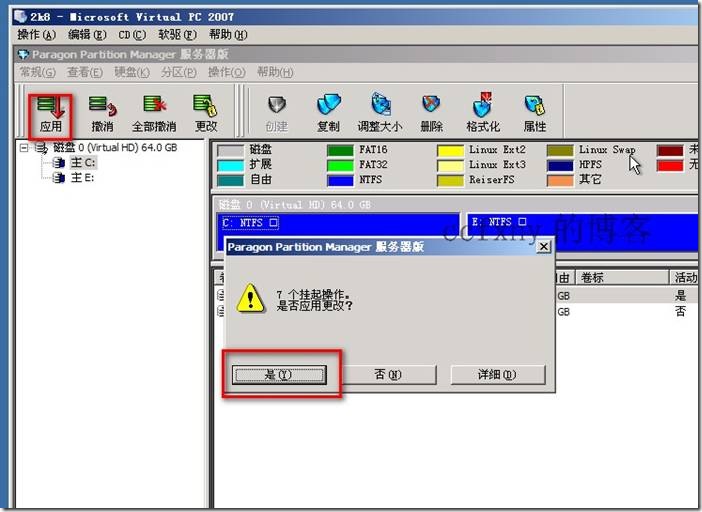Viewport: 702px width, 512px height.
Task: Open the 软驱(F) menu
Action: point(177,35)
